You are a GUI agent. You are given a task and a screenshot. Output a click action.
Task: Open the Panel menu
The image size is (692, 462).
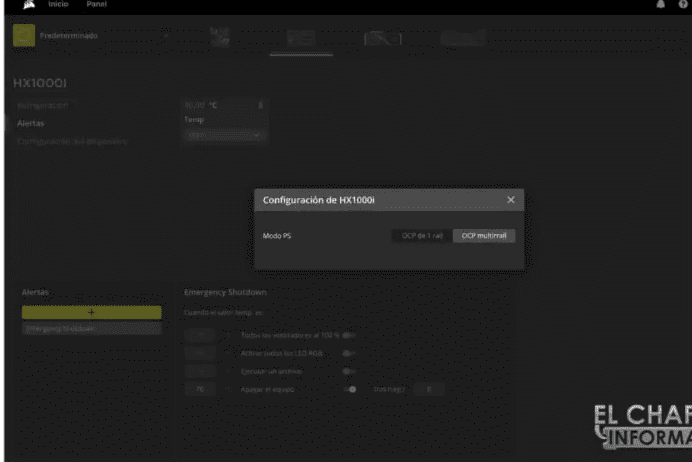tap(96, 4)
